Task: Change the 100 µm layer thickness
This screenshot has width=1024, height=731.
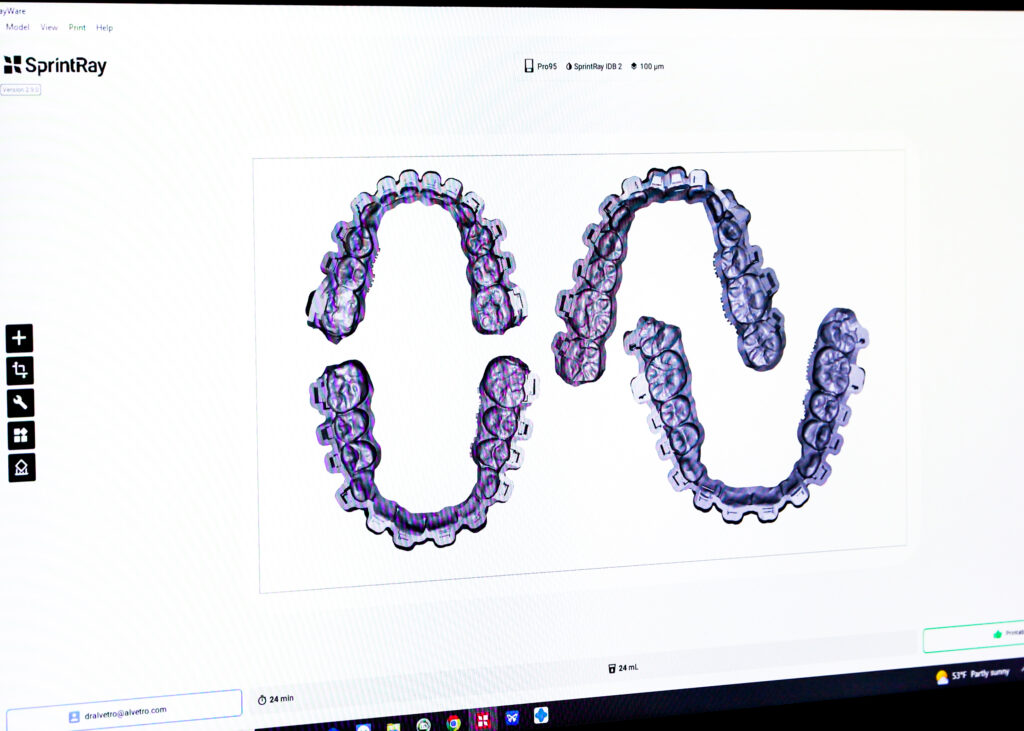Action: [x=647, y=66]
